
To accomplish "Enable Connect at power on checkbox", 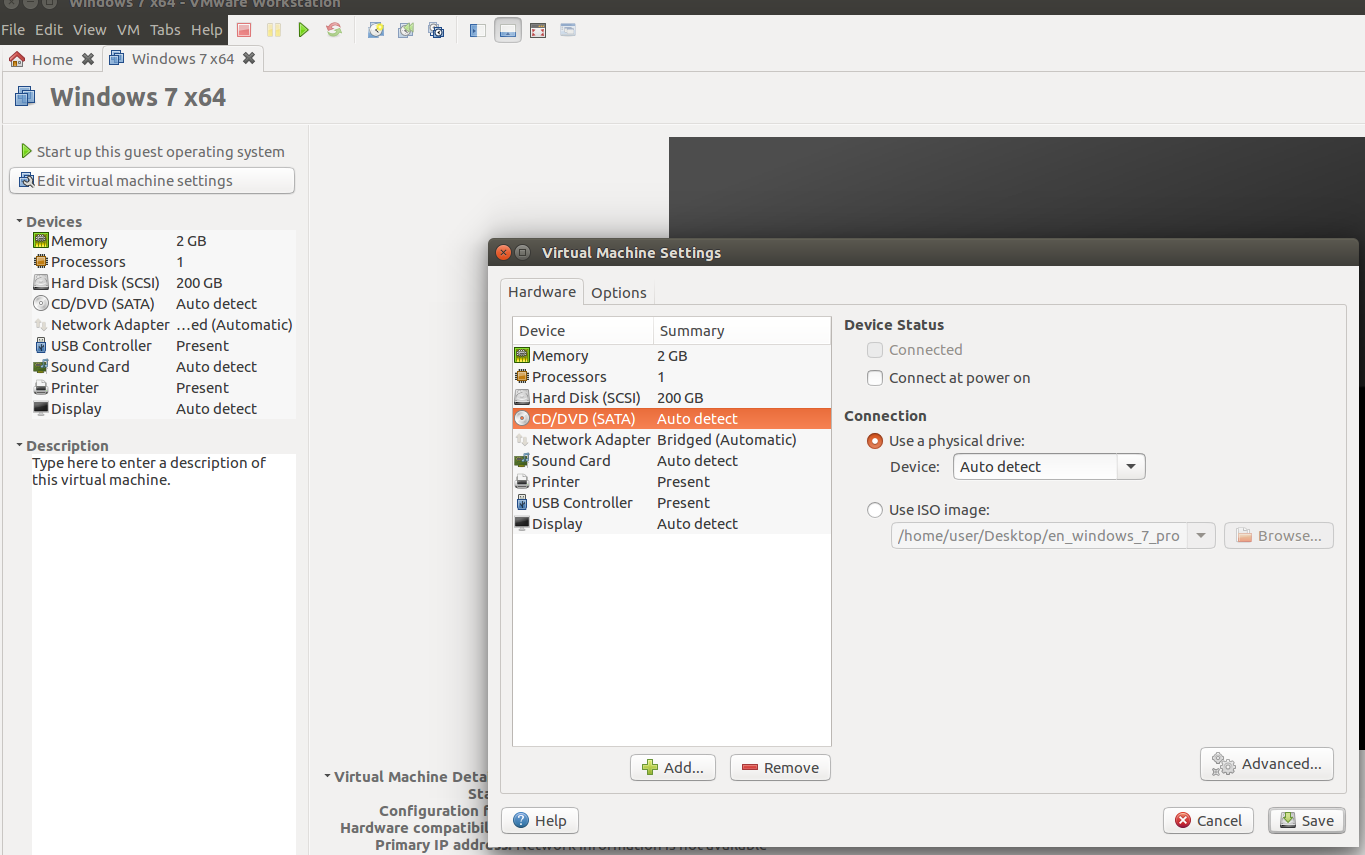I will [875, 378].
